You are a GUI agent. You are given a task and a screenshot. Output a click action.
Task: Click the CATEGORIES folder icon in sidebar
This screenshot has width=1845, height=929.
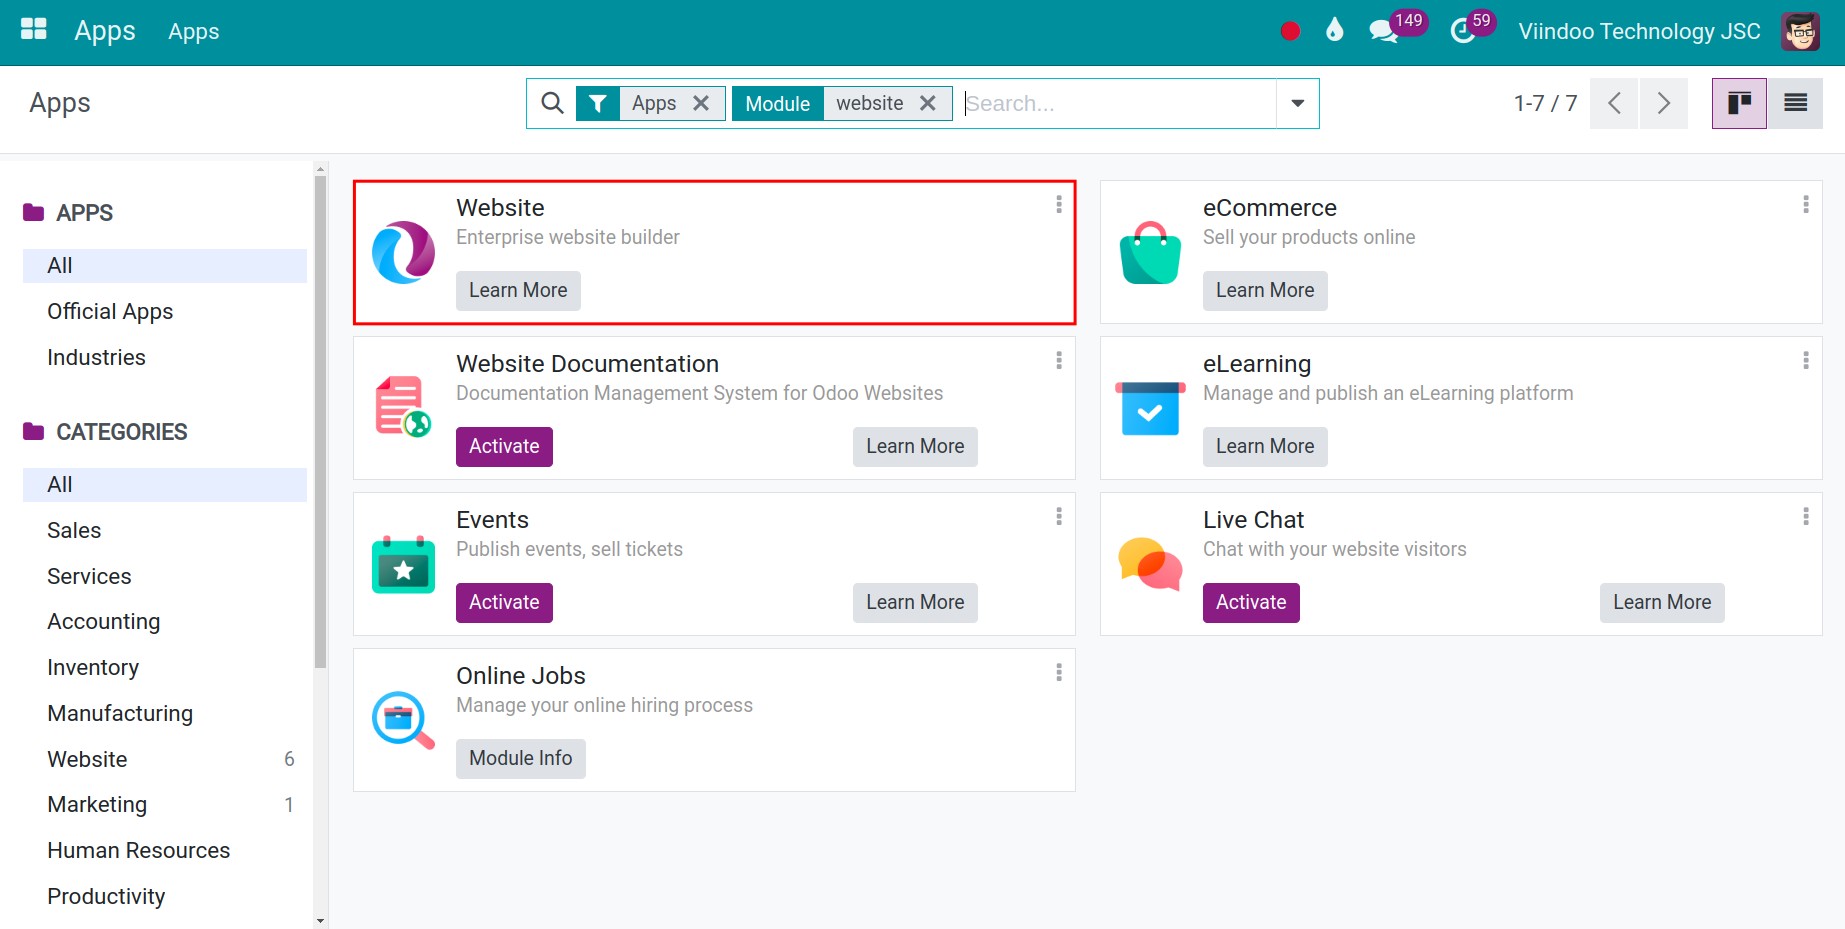coord(34,431)
